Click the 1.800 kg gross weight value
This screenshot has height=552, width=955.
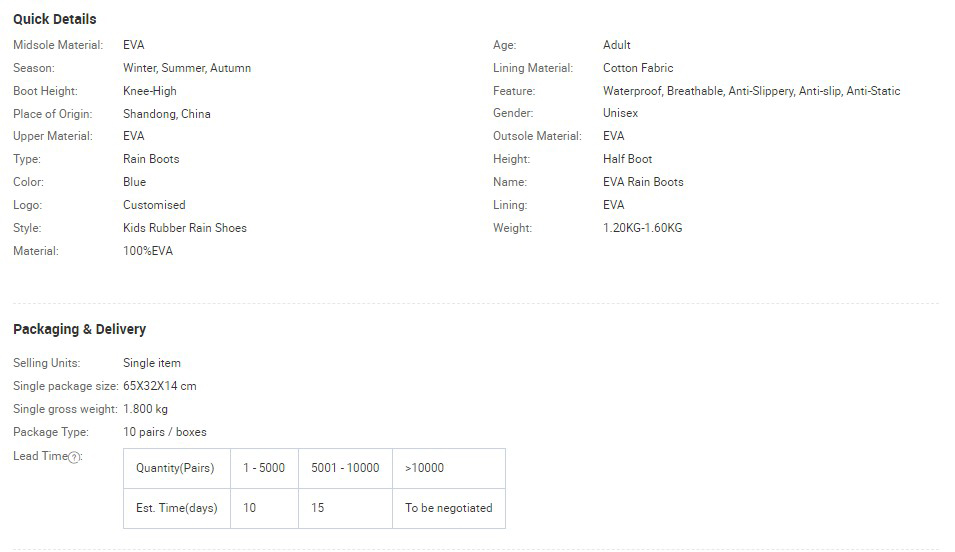[145, 409]
